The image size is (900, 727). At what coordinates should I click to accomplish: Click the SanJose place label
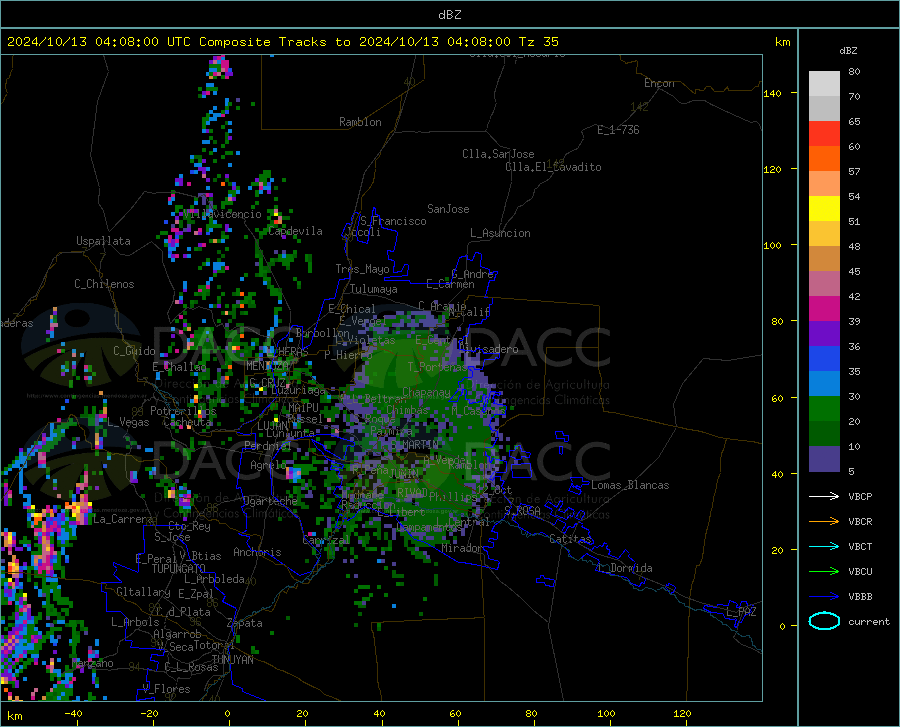tap(448, 209)
